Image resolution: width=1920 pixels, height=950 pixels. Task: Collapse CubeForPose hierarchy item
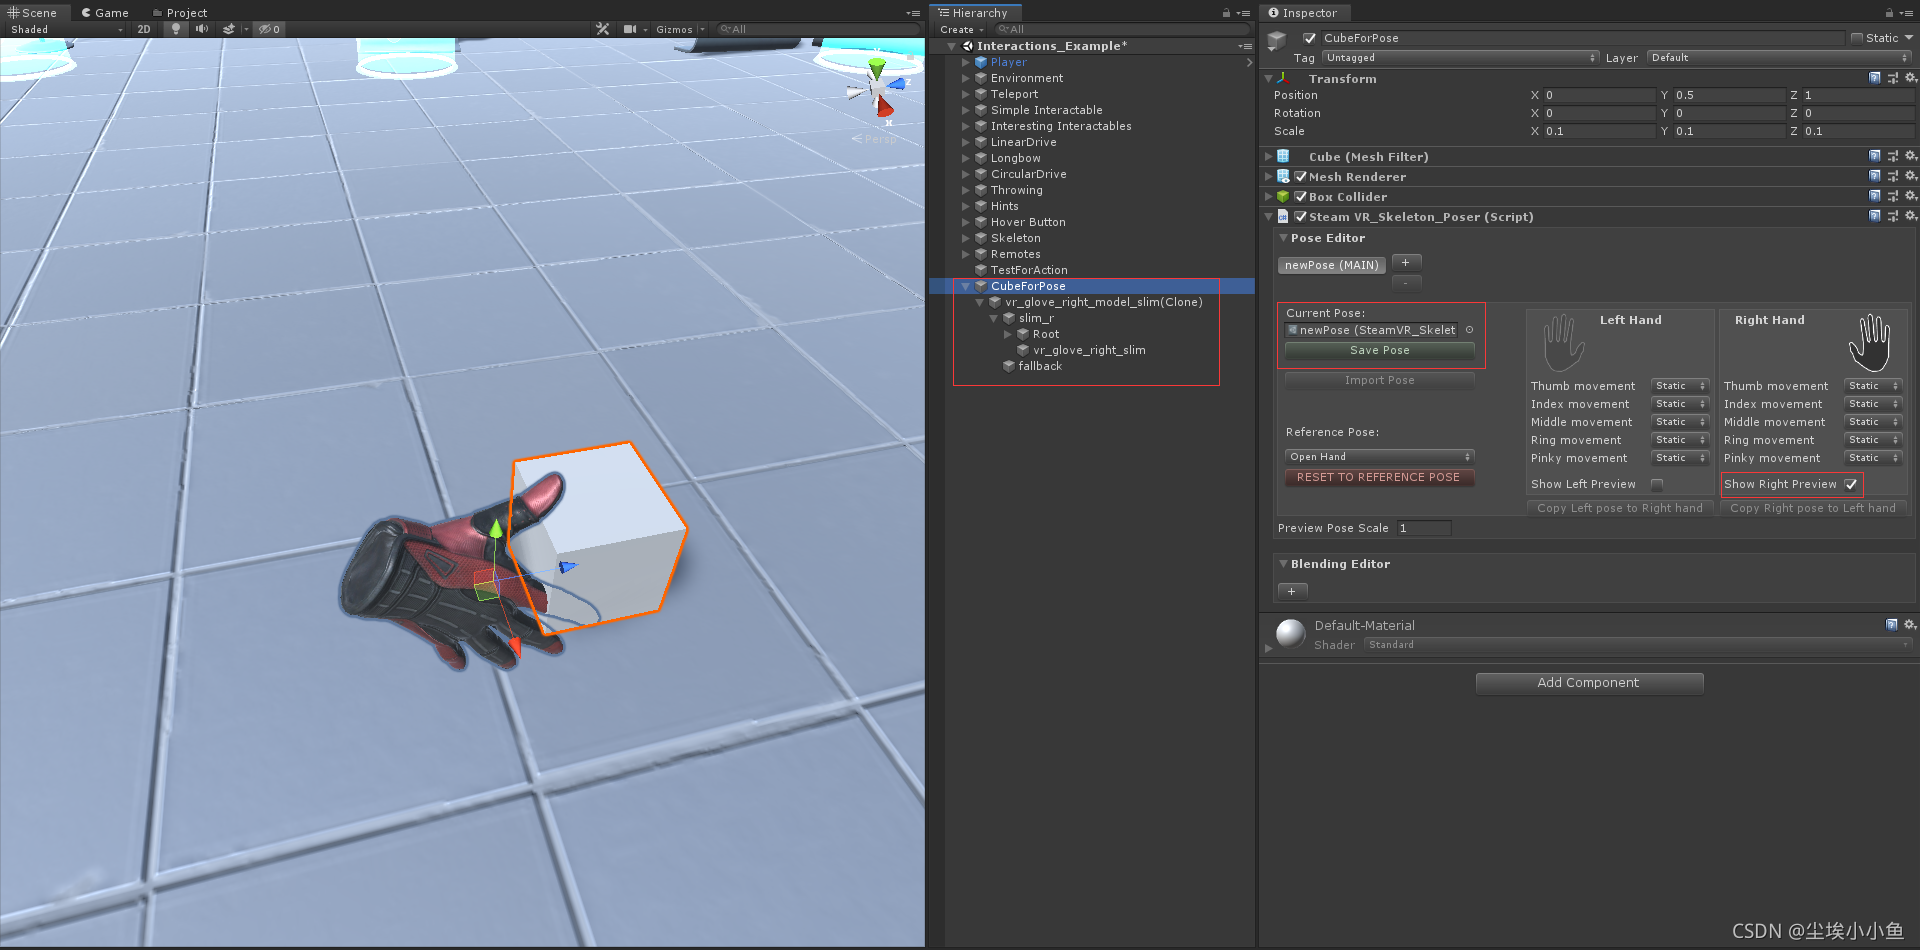click(966, 286)
